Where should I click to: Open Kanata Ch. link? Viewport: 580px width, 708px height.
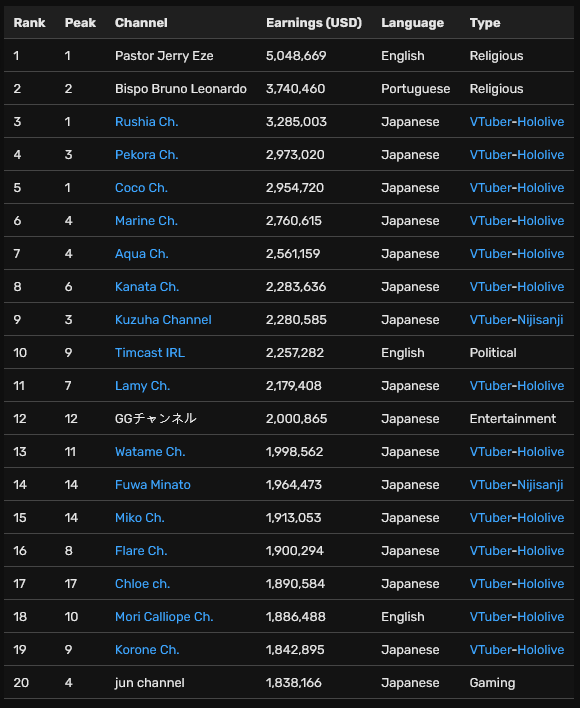click(x=147, y=287)
